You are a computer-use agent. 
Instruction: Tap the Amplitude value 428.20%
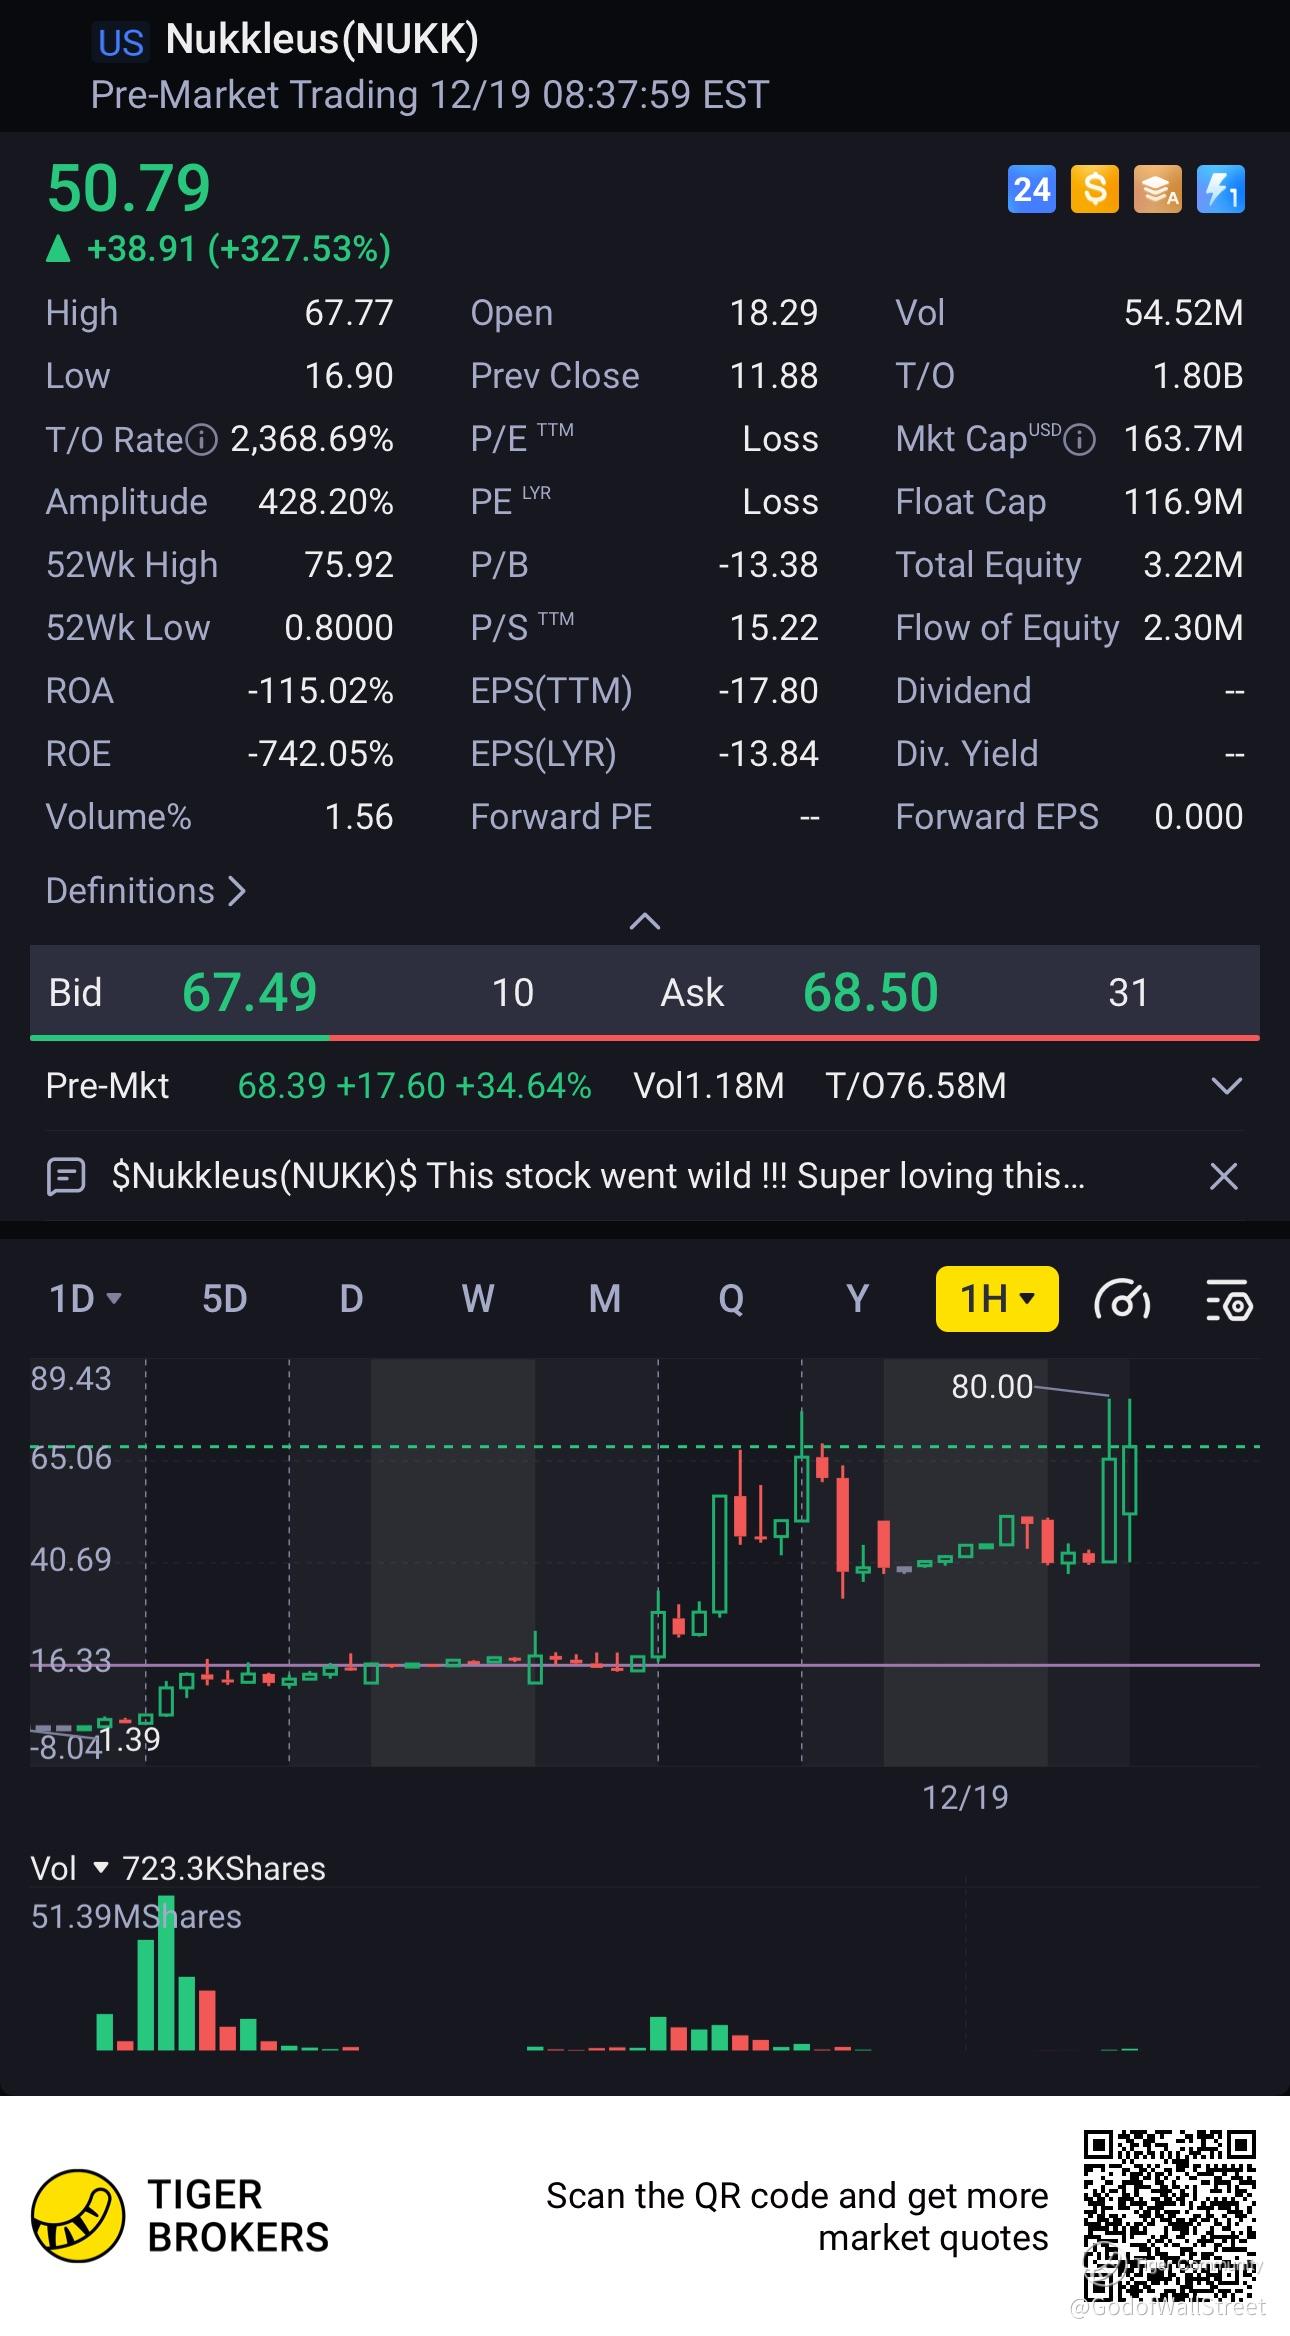pos(326,502)
